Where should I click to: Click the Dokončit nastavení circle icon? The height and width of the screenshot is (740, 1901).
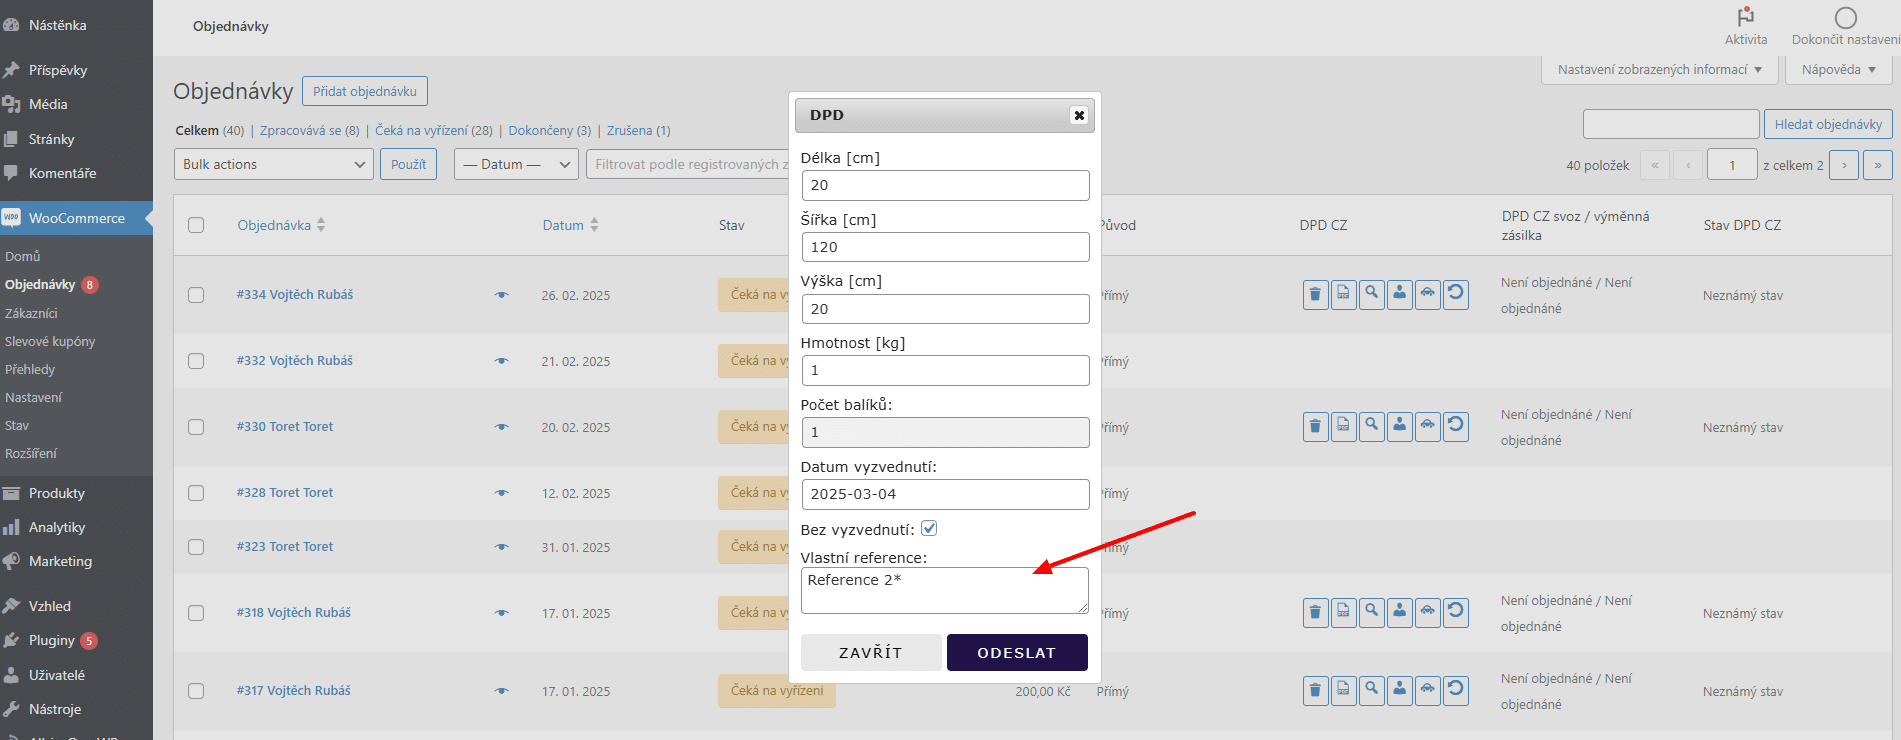[1846, 18]
